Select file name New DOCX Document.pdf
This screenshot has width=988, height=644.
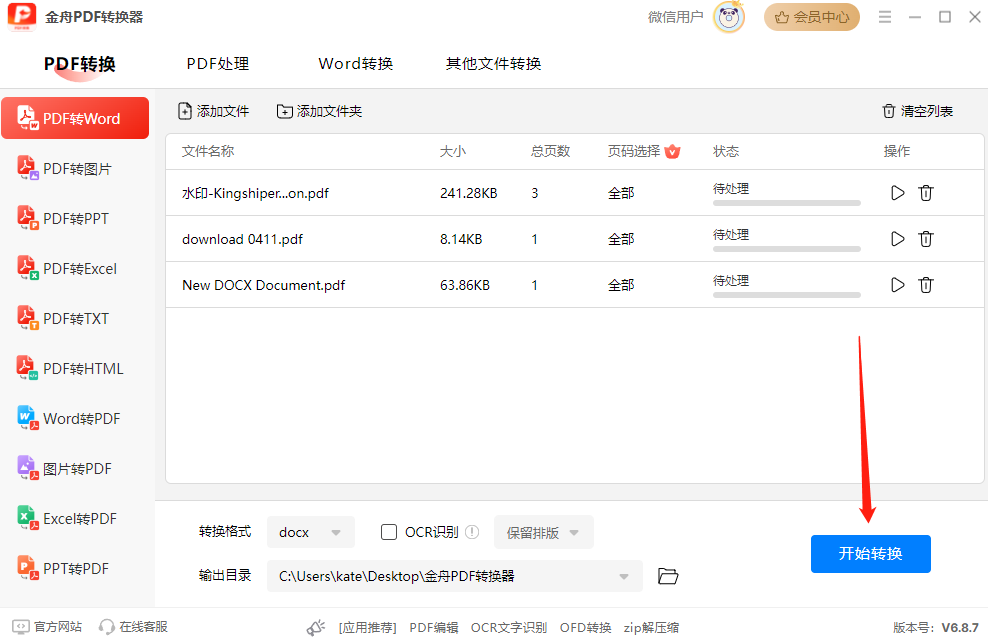click(x=263, y=285)
